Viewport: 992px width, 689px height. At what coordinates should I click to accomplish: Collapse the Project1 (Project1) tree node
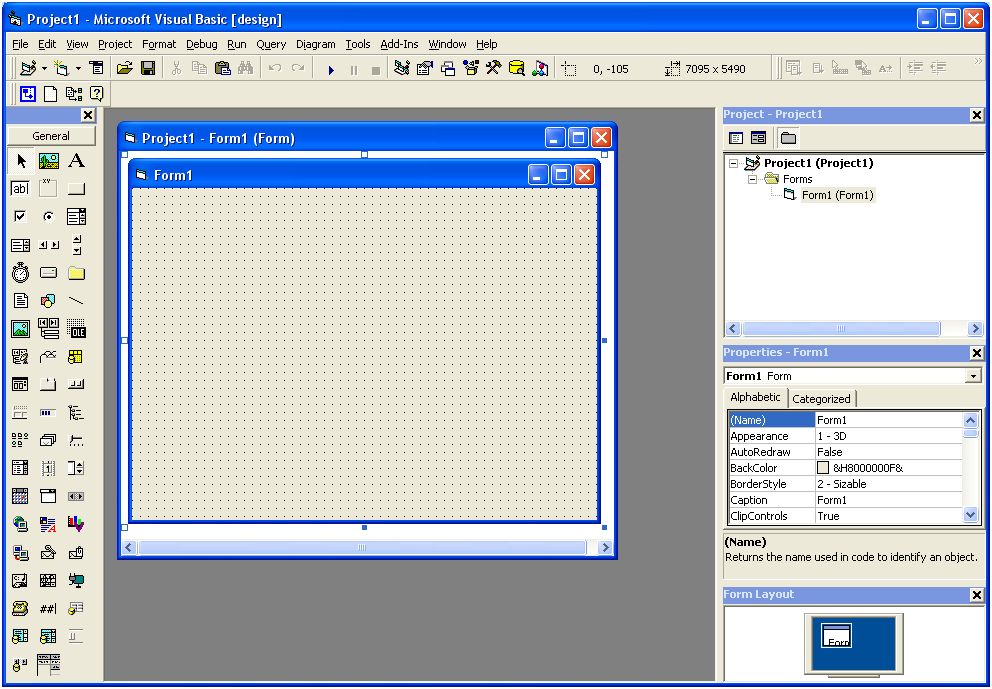(x=733, y=163)
